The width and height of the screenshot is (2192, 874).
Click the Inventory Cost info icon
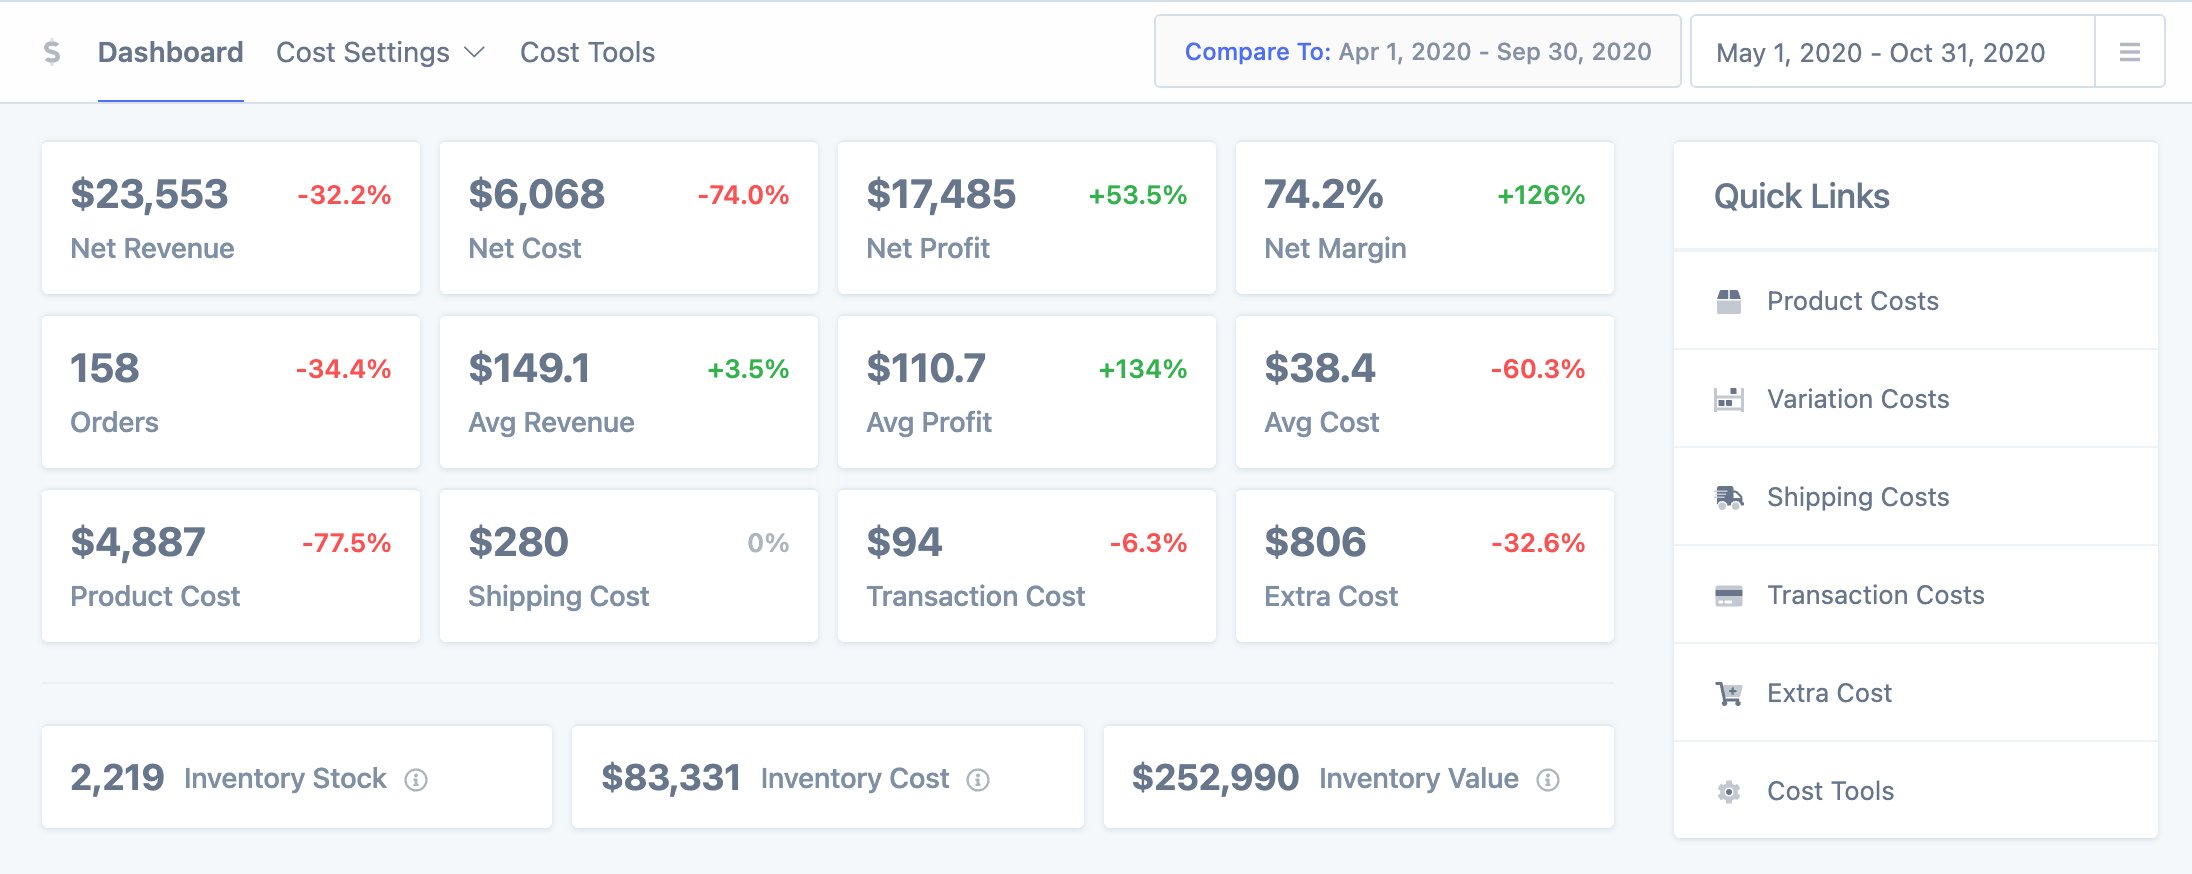click(978, 780)
